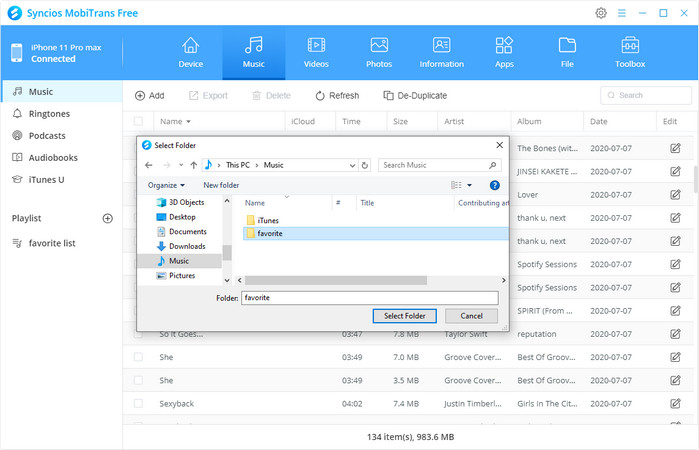The width and height of the screenshot is (699, 450).
Task: Check the first She row checkbox
Action: [138, 357]
